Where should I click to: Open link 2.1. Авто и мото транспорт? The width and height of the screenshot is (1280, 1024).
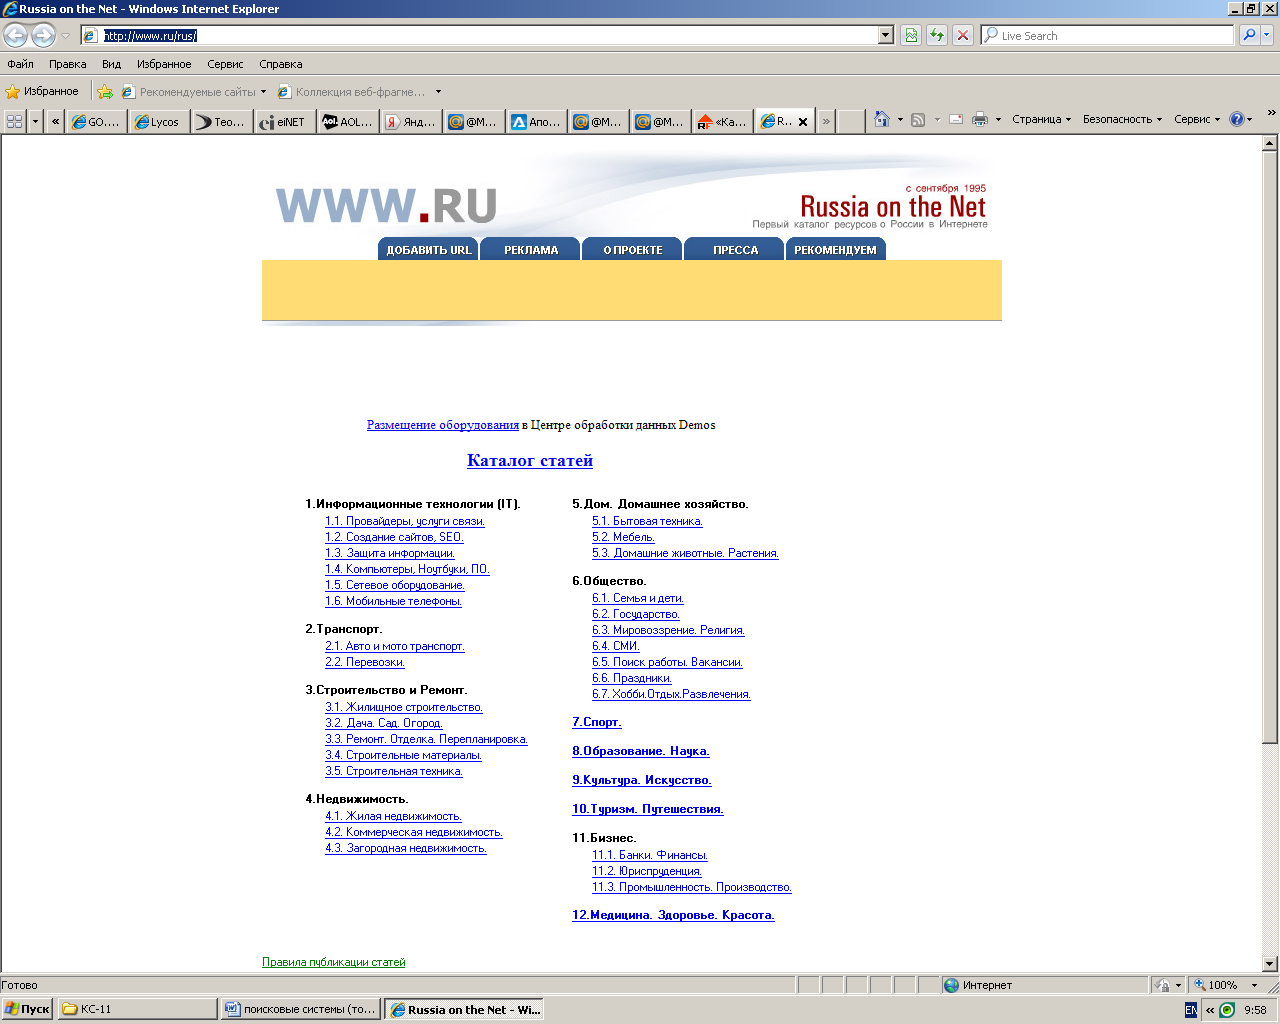[395, 646]
